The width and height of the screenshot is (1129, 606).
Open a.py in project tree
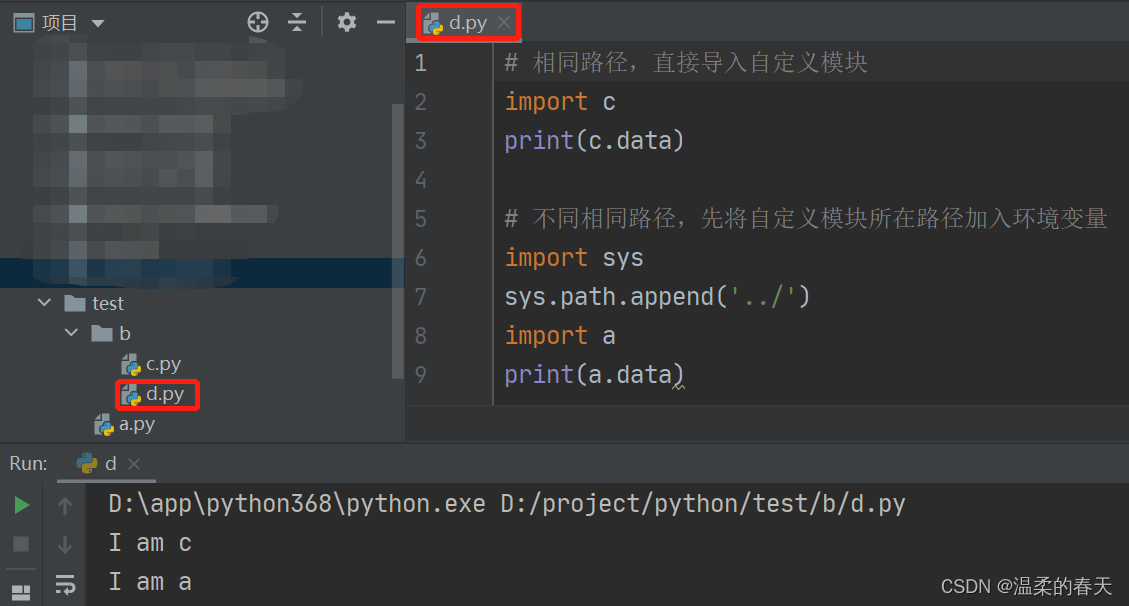(x=137, y=425)
